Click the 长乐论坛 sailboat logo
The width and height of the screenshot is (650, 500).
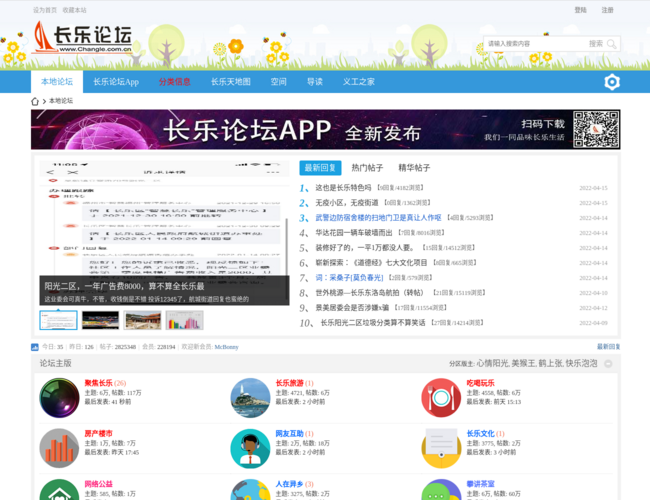[82, 37]
